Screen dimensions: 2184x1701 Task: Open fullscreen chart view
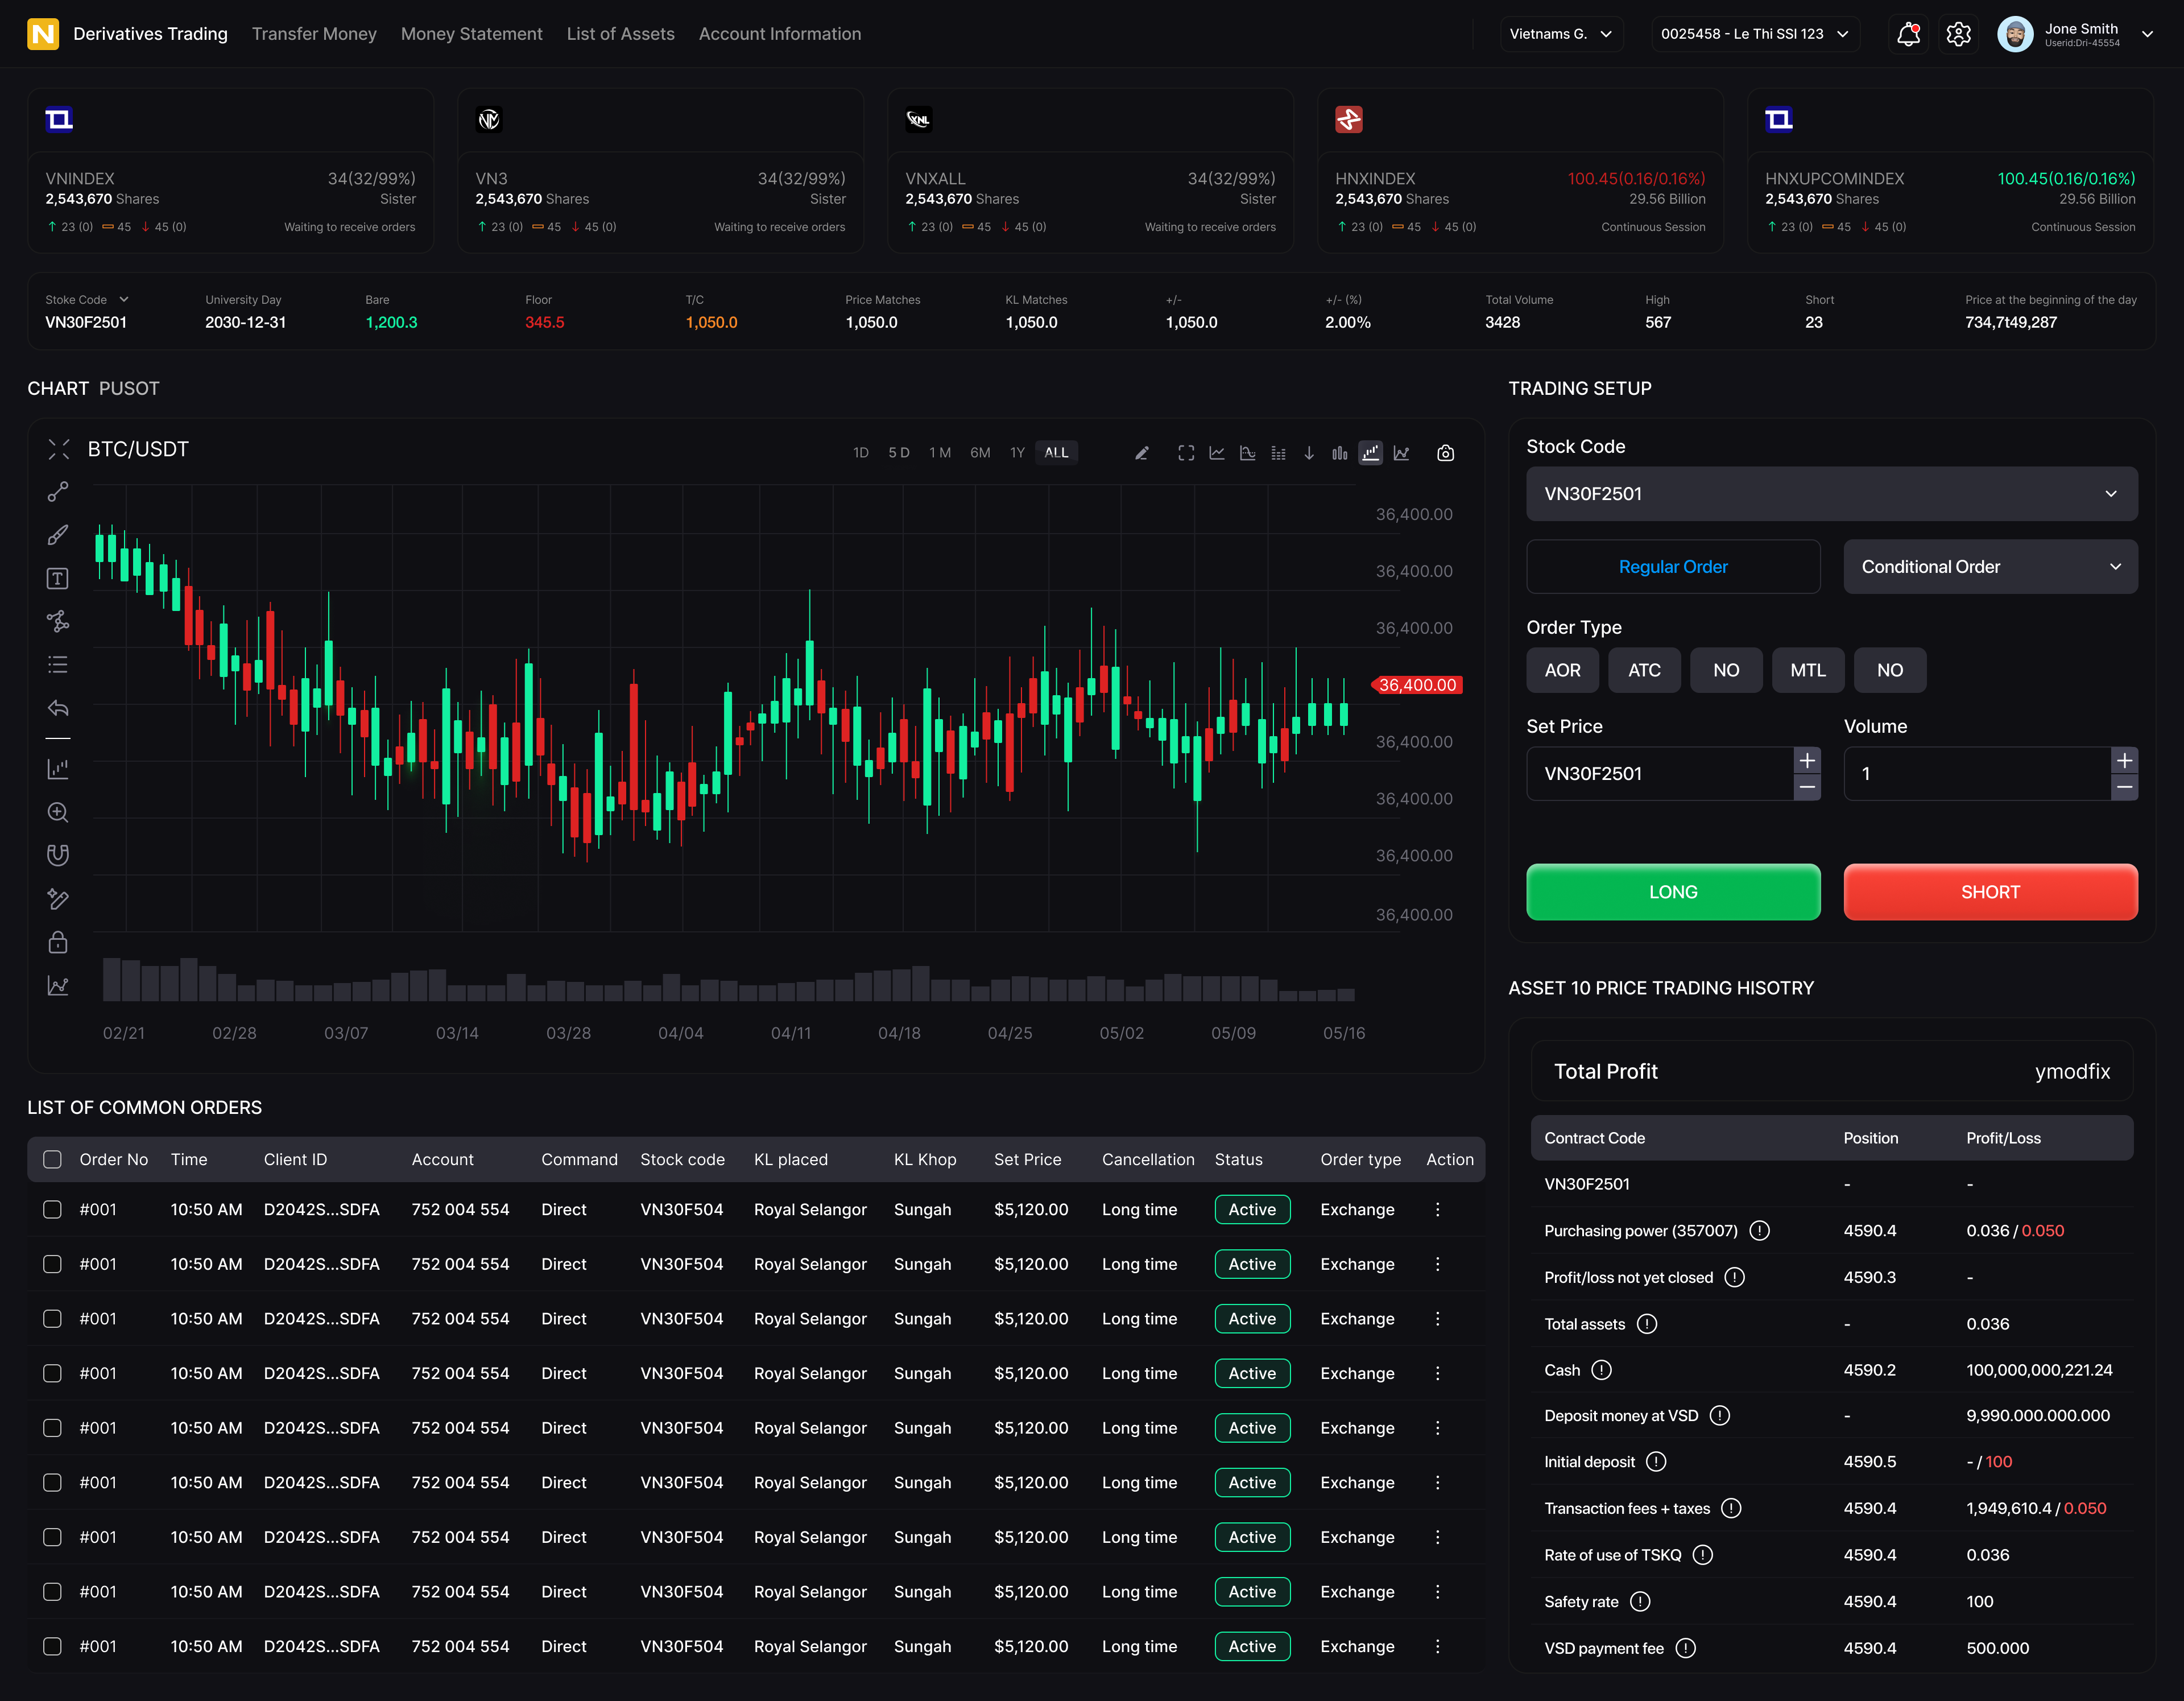pos(1186,452)
